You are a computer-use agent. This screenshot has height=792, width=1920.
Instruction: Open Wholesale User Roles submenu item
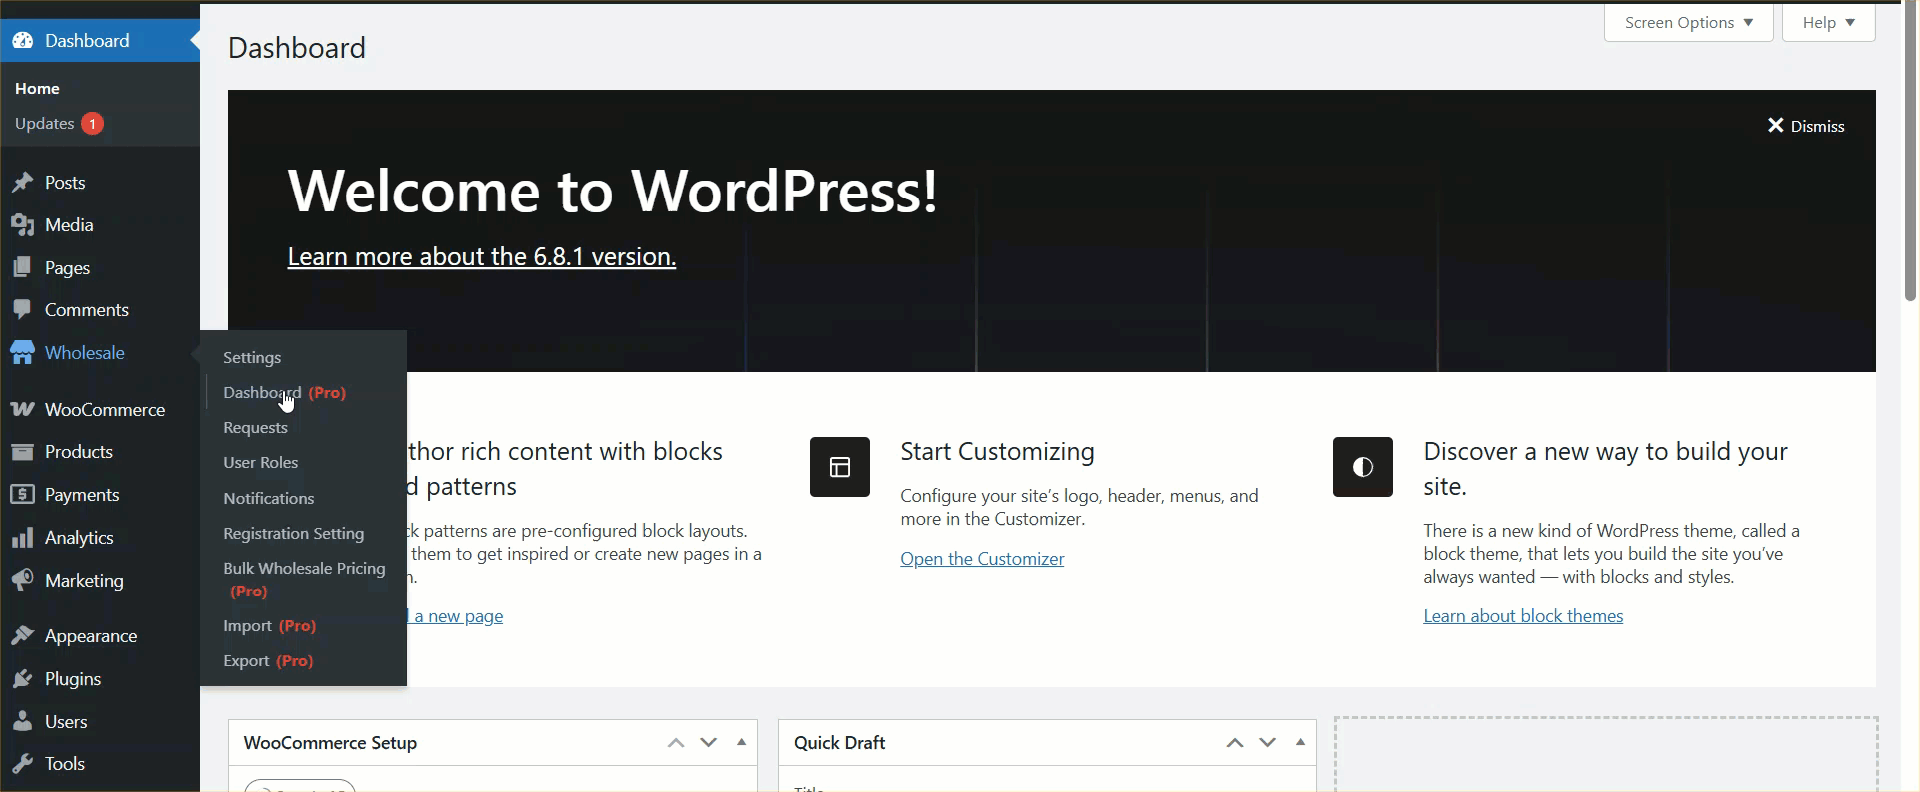(260, 463)
